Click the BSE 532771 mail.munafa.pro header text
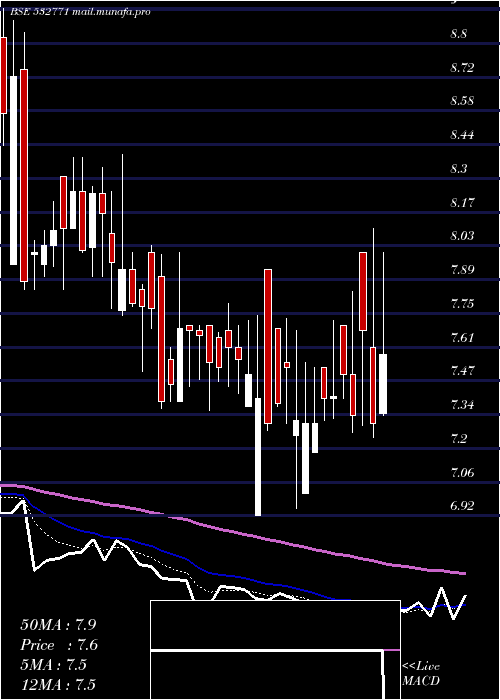Image resolution: width=500 pixels, height=700 pixels. [80, 12]
